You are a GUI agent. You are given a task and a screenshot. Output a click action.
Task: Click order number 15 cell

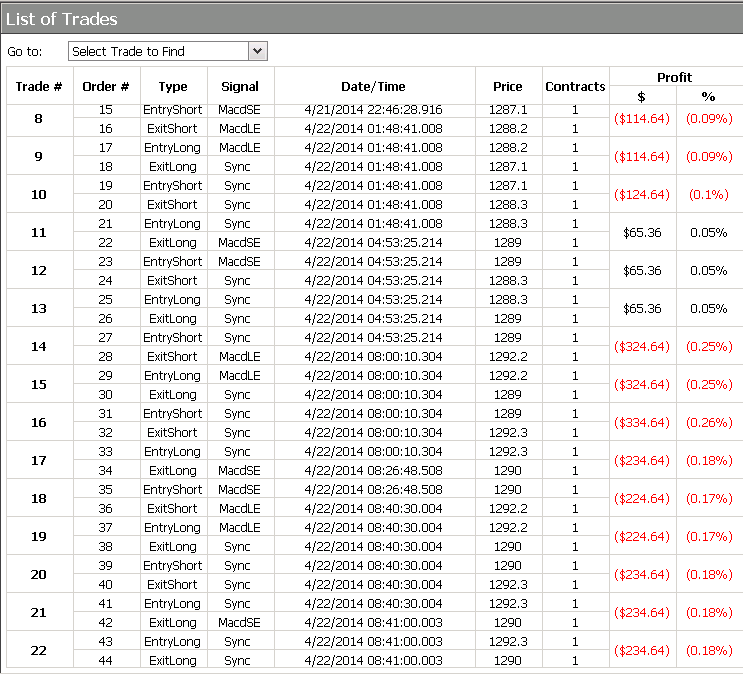(106, 110)
